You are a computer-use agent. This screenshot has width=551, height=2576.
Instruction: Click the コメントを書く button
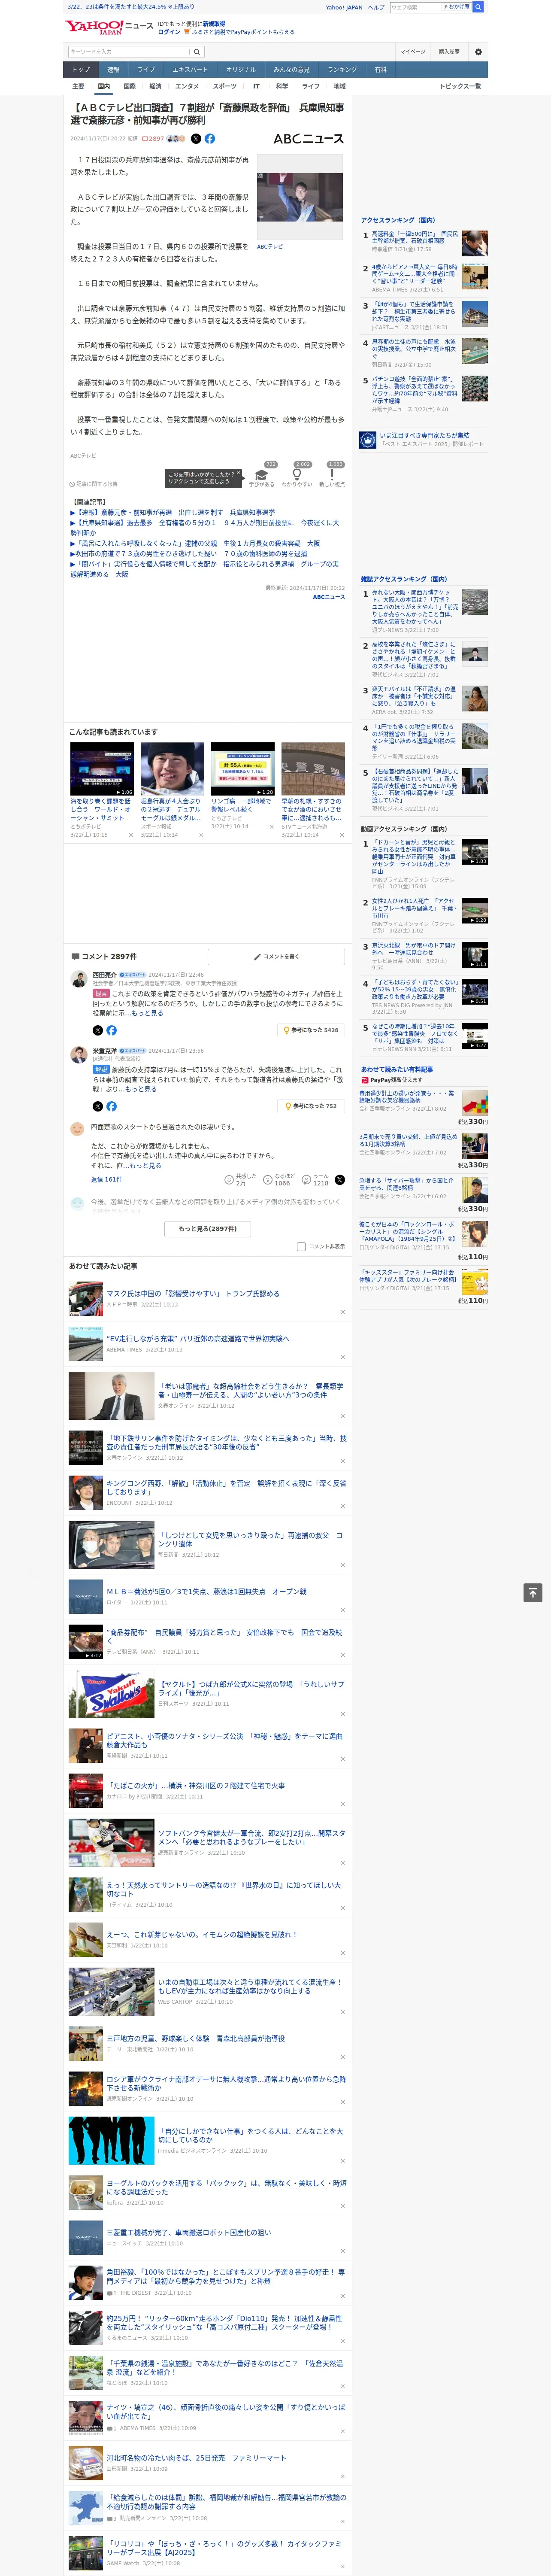(276, 956)
